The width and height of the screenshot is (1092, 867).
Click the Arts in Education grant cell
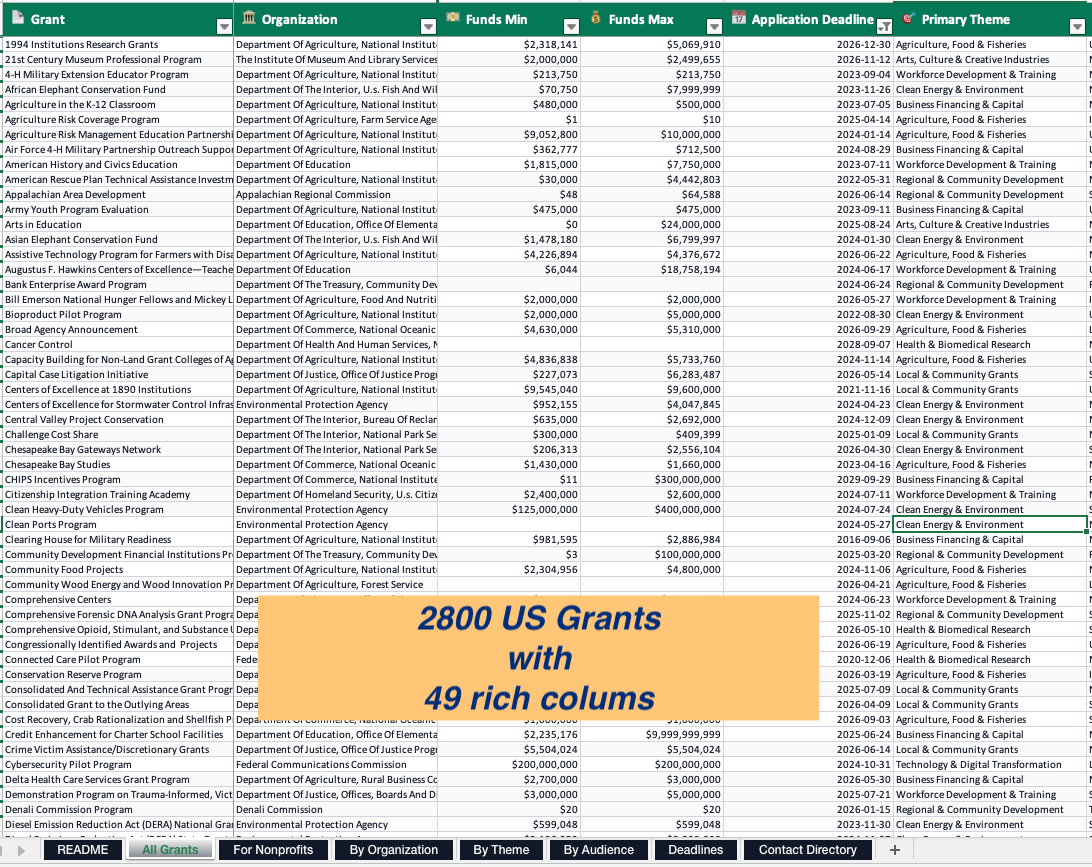pyautogui.click(x=118, y=225)
